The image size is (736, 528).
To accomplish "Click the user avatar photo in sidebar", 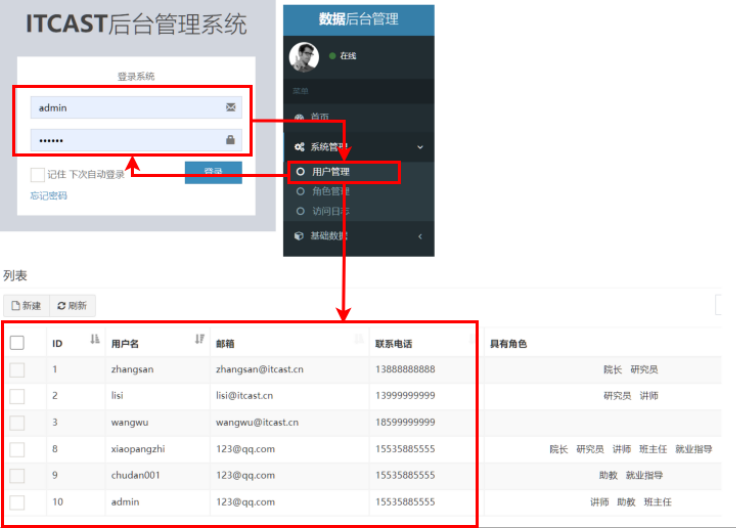I will 304,57.
